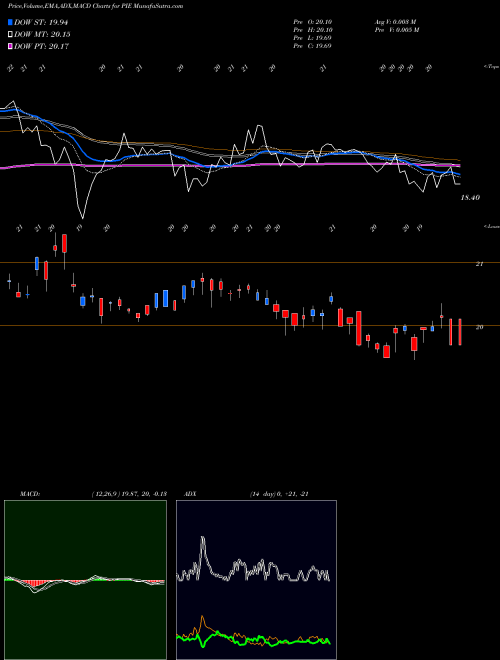This screenshot has width=500, height=660.
Task: Click the 'MACD:' panel heading
Action: (30, 494)
